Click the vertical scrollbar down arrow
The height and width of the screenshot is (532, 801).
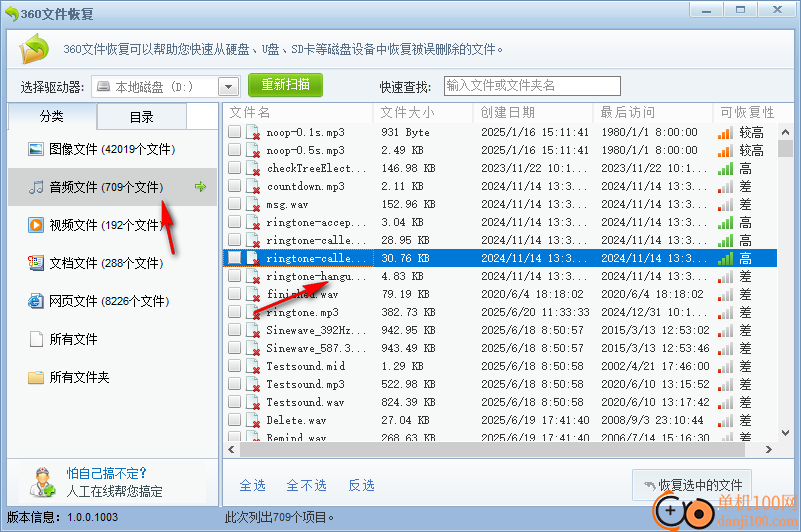point(785,433)
